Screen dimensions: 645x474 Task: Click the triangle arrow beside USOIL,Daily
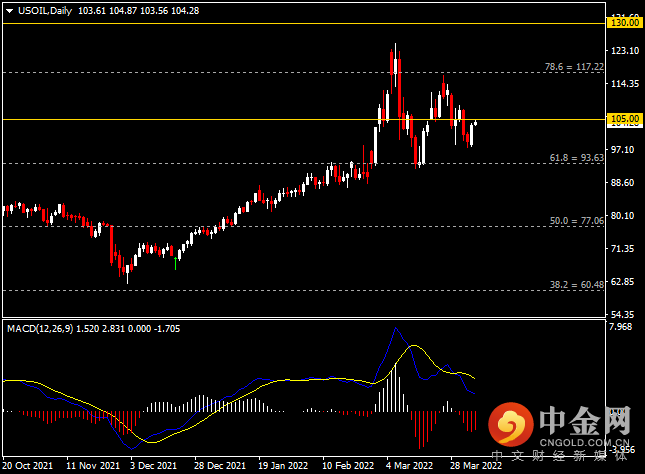8,9
